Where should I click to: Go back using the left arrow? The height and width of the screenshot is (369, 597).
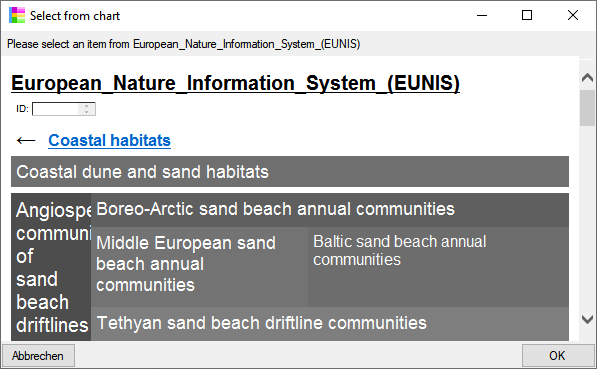[x=26, y=141]
